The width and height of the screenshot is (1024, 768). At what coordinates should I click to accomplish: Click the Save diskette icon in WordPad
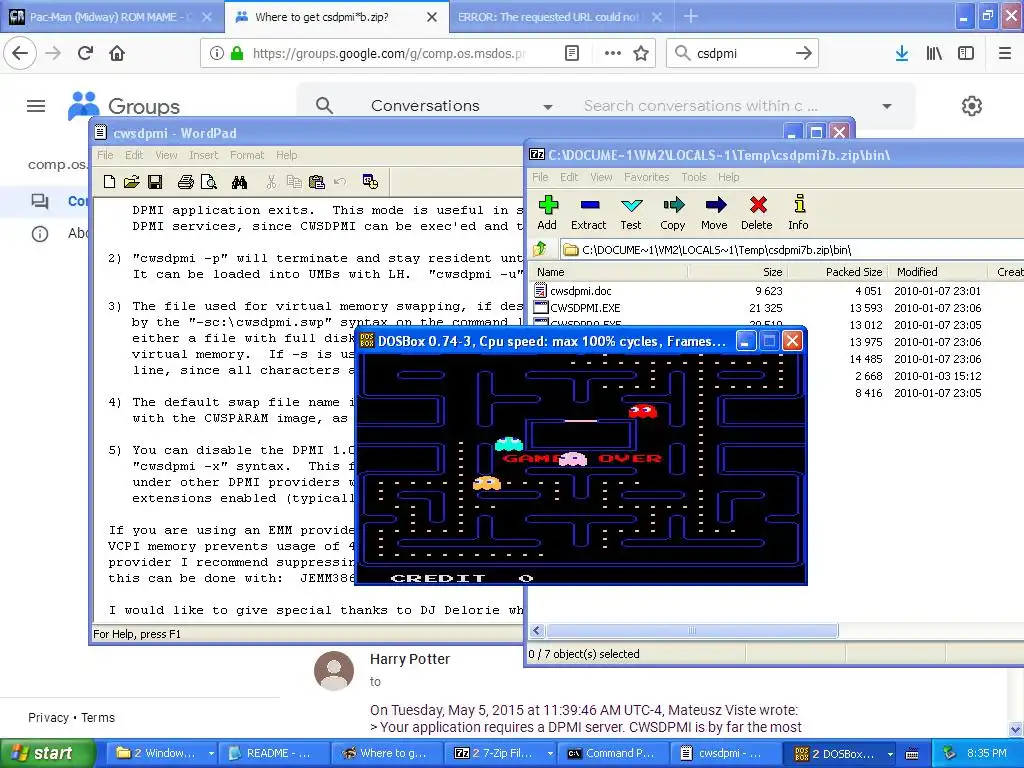click(155, 182)
